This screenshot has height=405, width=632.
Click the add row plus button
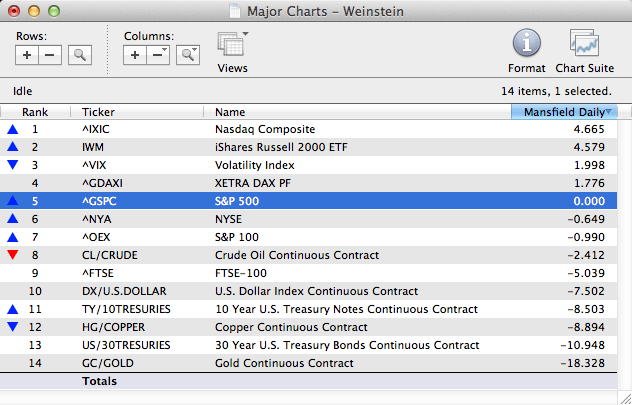tap(27, 55)
